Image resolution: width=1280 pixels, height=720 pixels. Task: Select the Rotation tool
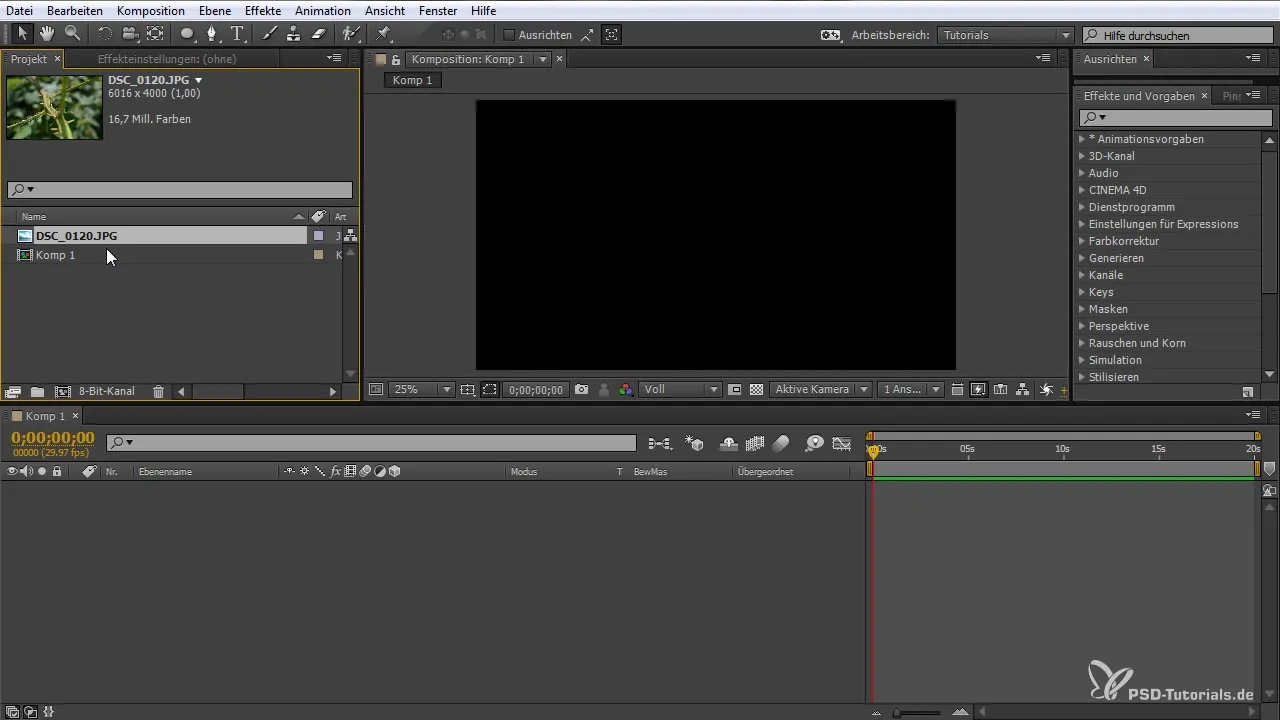click(x=105, y=34)
